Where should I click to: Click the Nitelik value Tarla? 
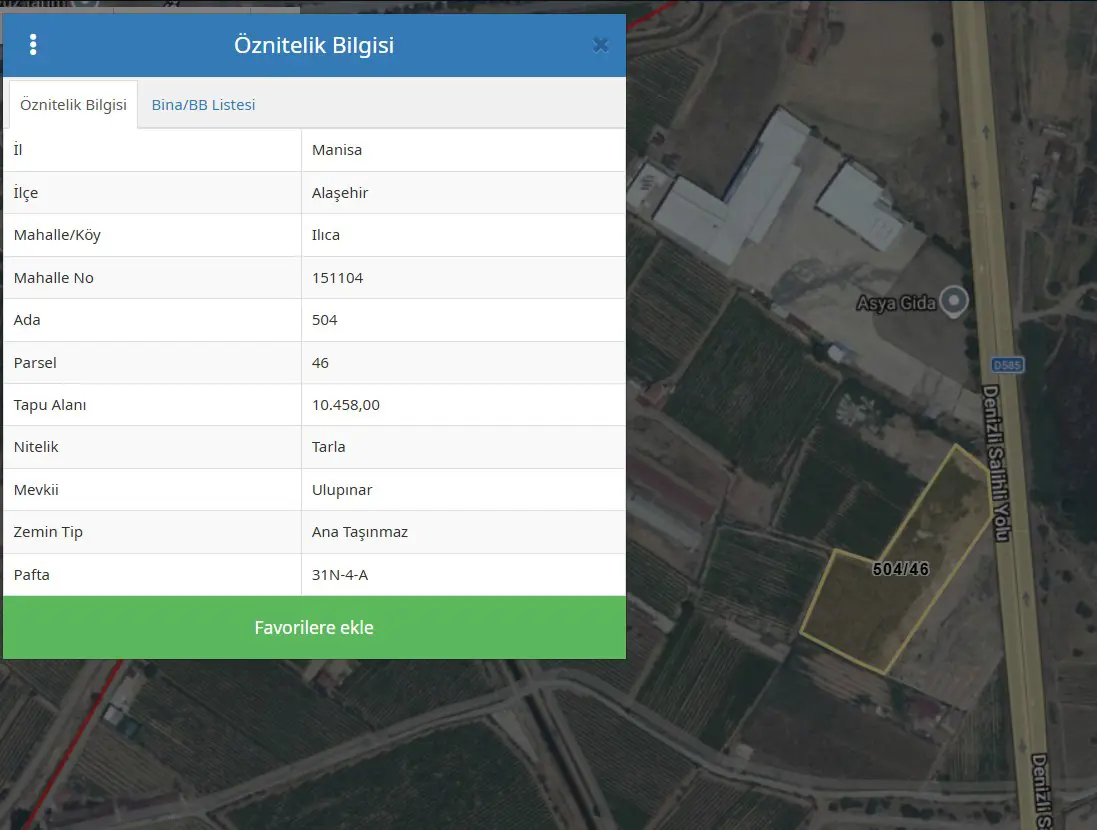click(328, 446)
